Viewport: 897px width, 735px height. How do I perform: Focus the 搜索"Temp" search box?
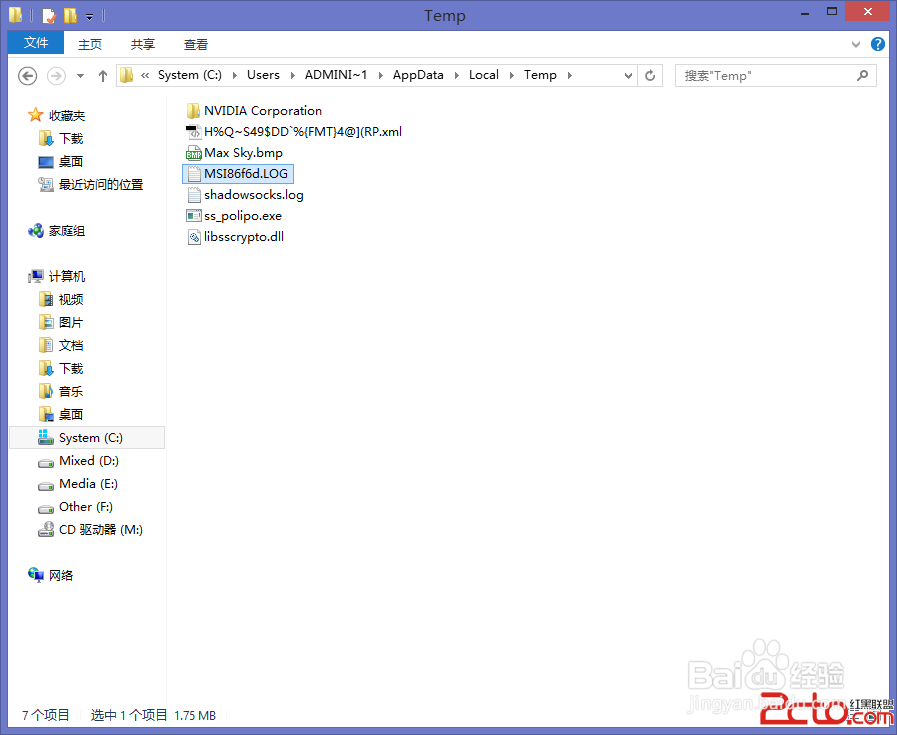[775, 76]
